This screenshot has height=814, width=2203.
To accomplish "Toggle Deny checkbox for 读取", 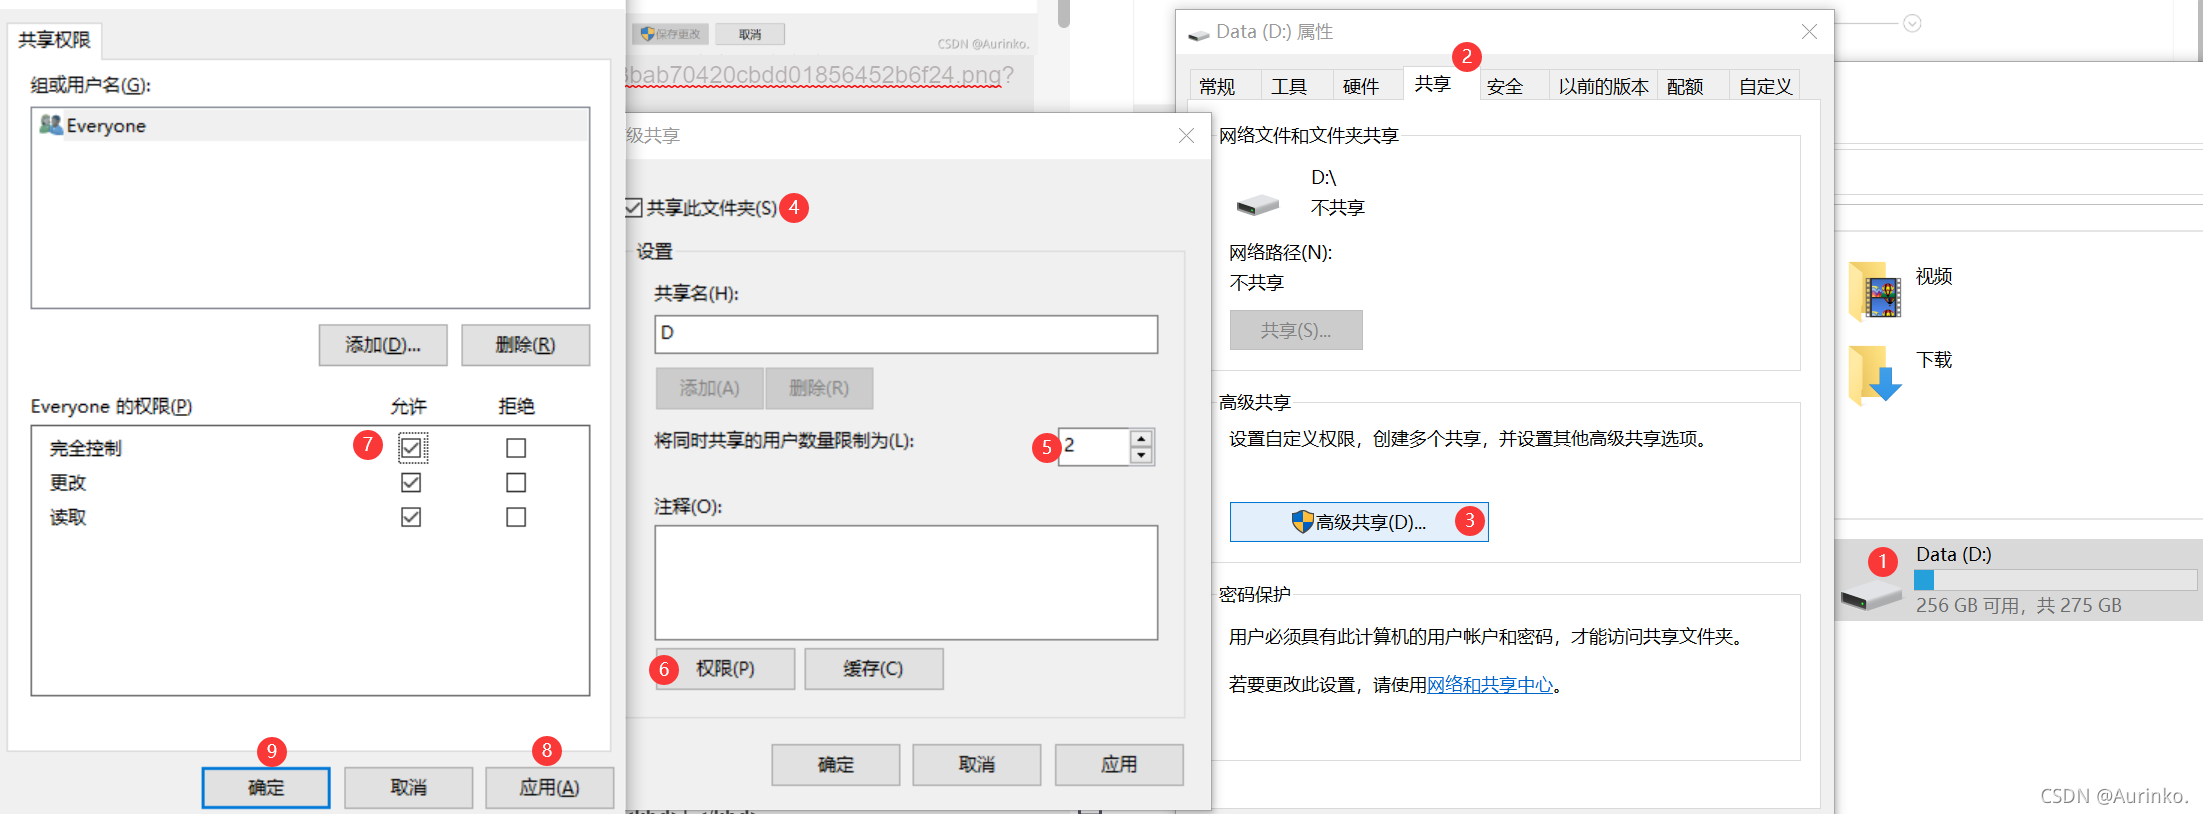I will pyautogui.click(x=516, y=517).
